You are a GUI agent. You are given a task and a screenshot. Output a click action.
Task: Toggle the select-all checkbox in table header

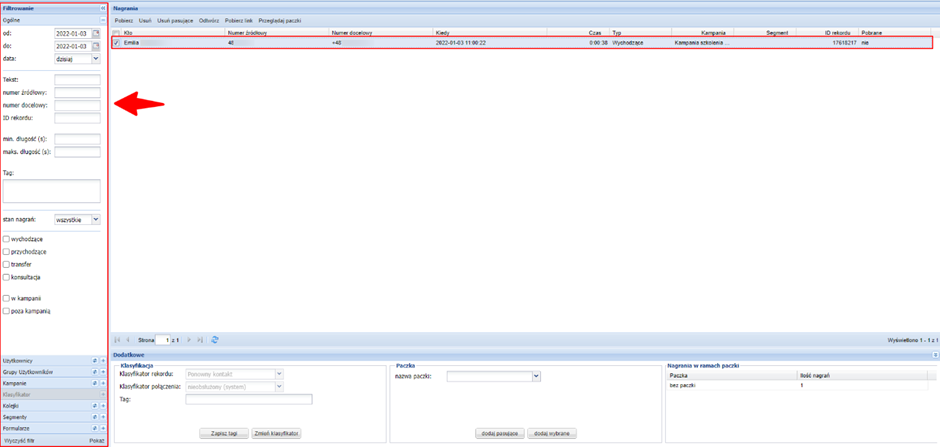[116, 32]
